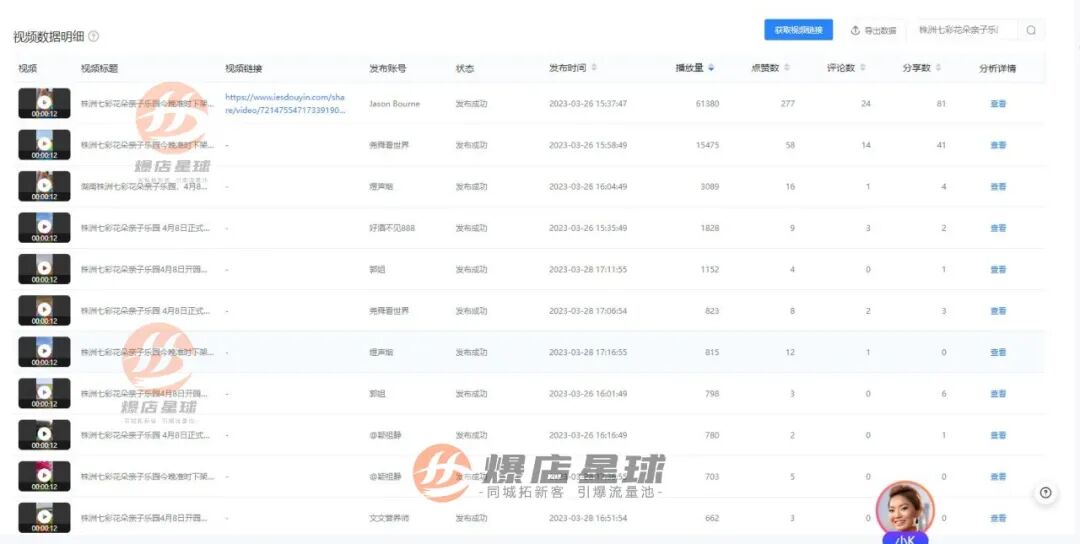Click the 分析详情 column header
This screenshot has height=544, width=1080.
pyautogui.click(x=997, y=68)
